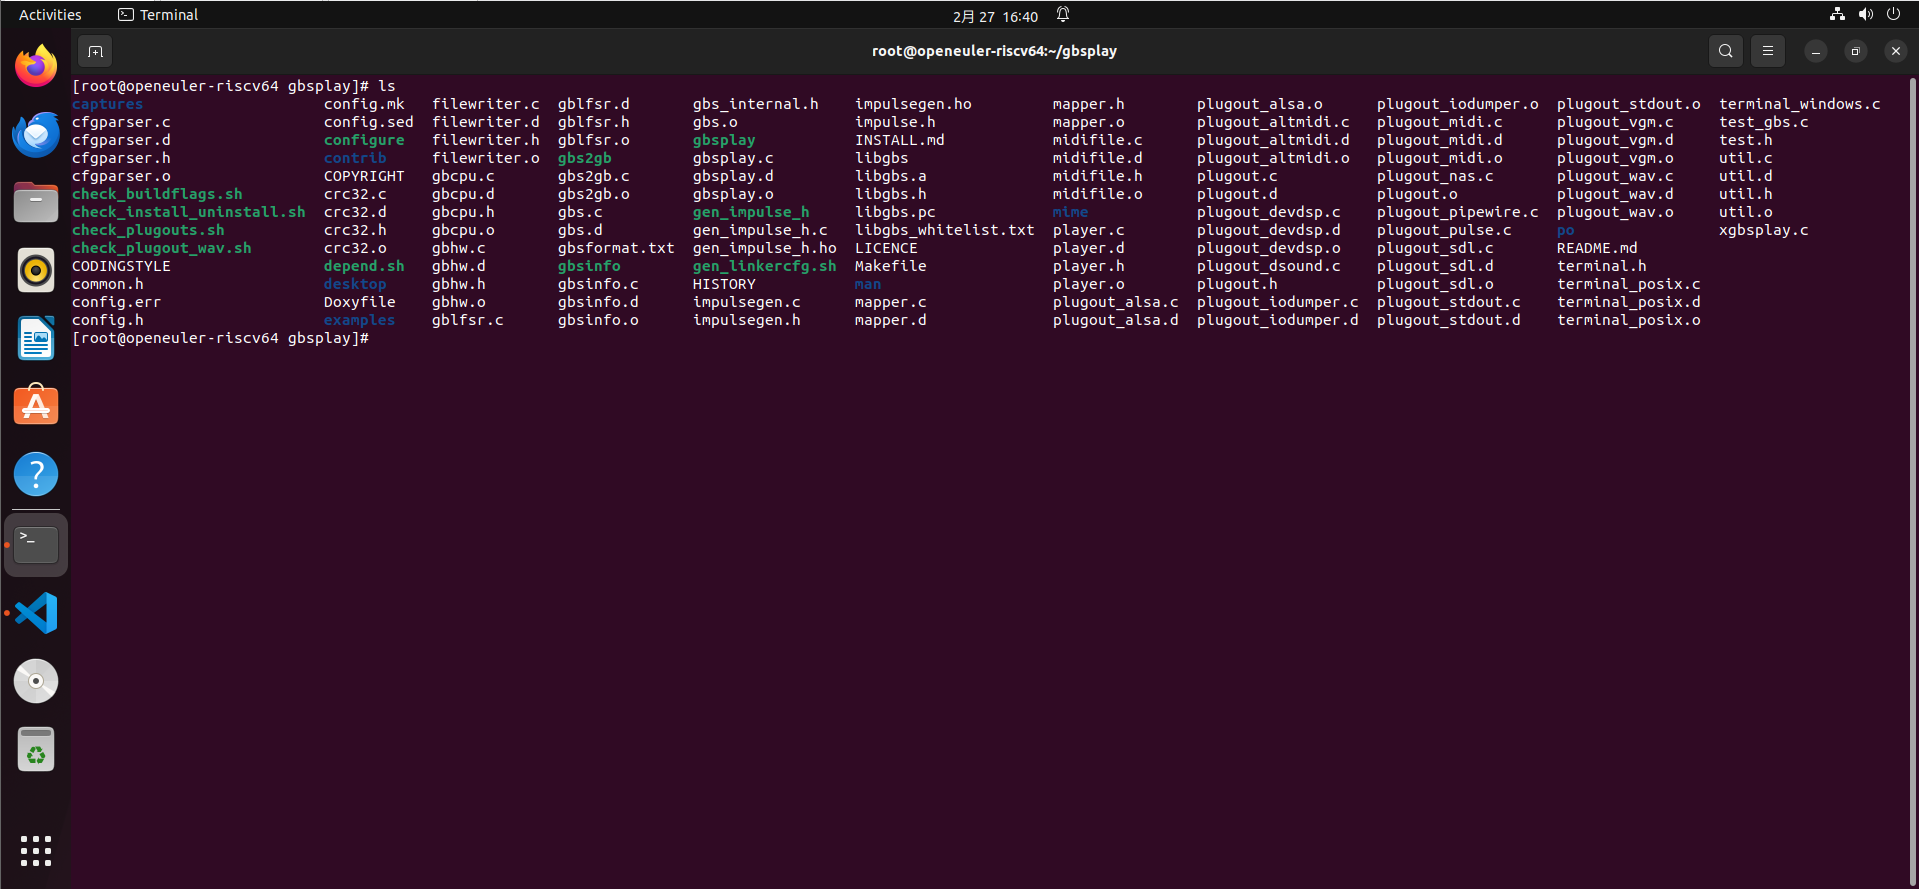Open Help from the dock

(36, 474)
